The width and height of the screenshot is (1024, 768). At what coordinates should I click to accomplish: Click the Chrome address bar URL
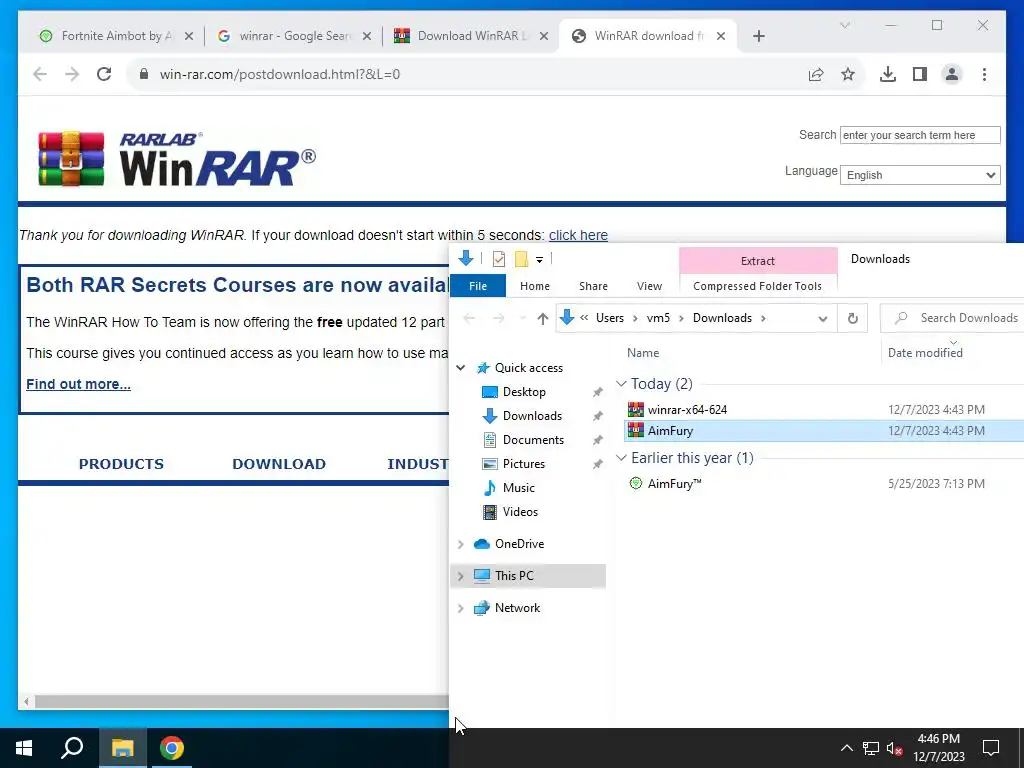click(280, 74)
